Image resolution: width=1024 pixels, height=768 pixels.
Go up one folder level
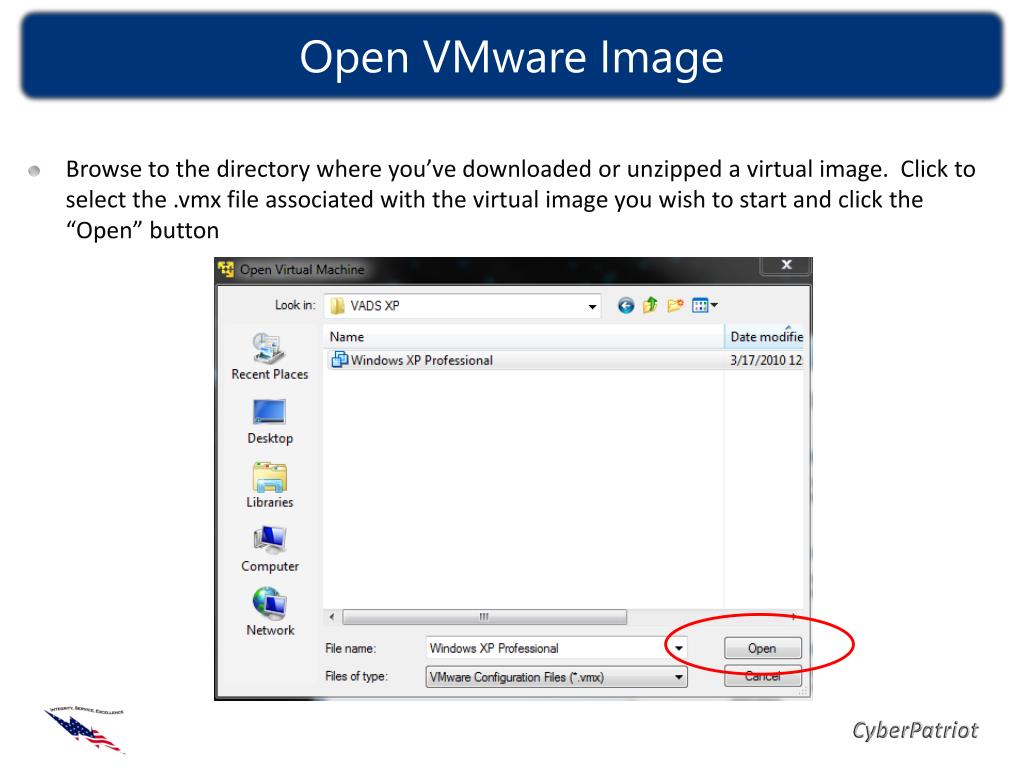(650, 305)
